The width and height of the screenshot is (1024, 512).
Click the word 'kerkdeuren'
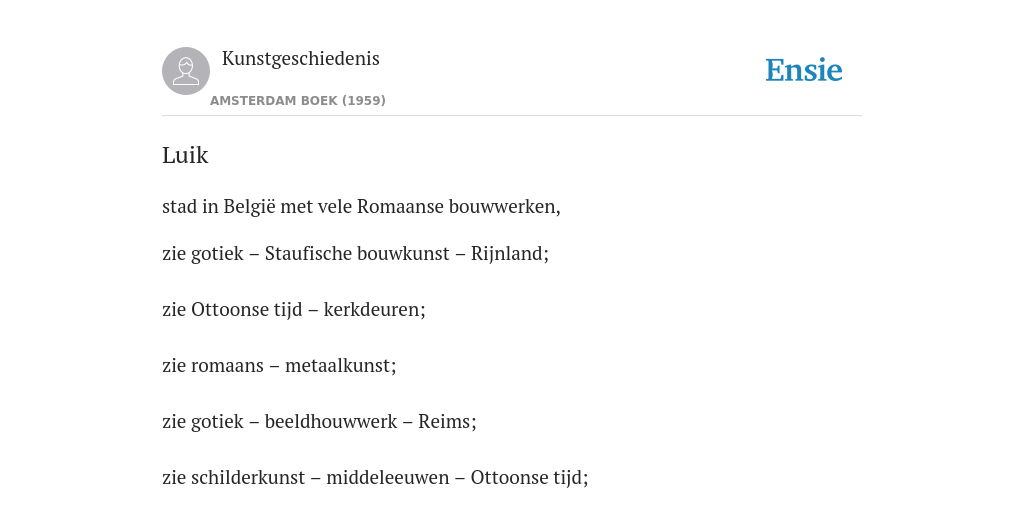[x=372, y=310]
